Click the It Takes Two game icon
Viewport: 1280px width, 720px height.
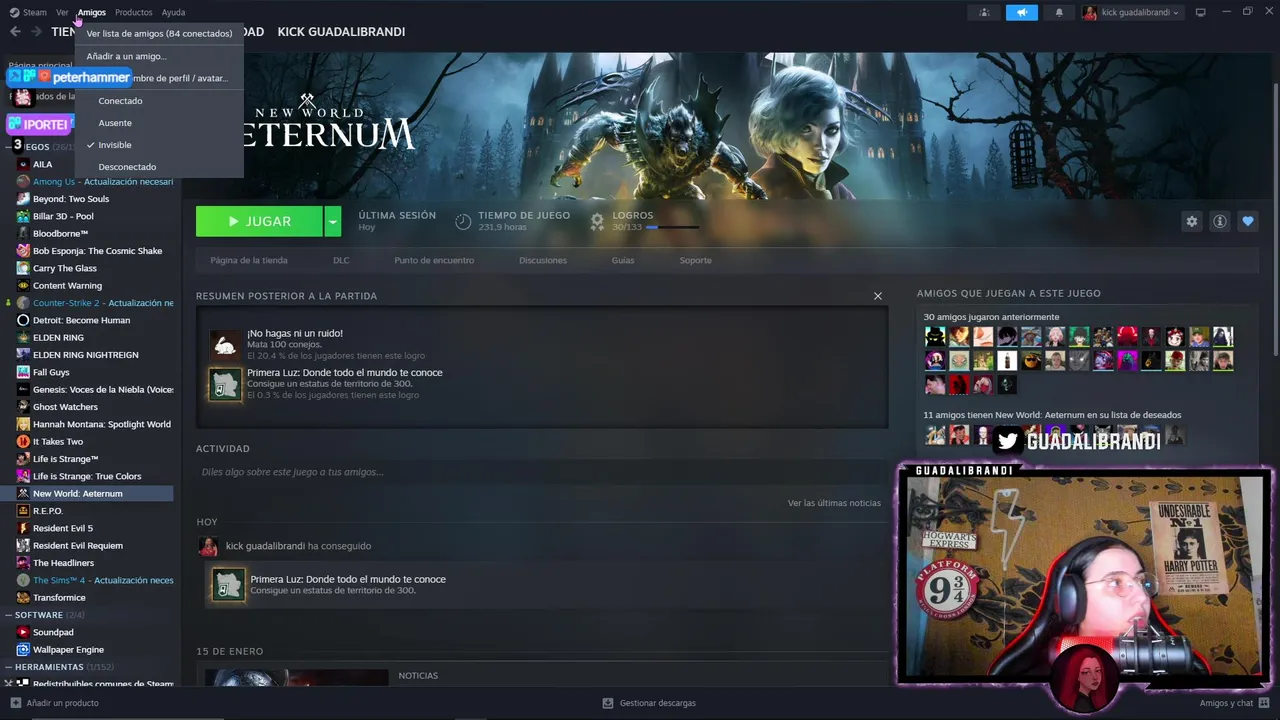coord(23,442)
